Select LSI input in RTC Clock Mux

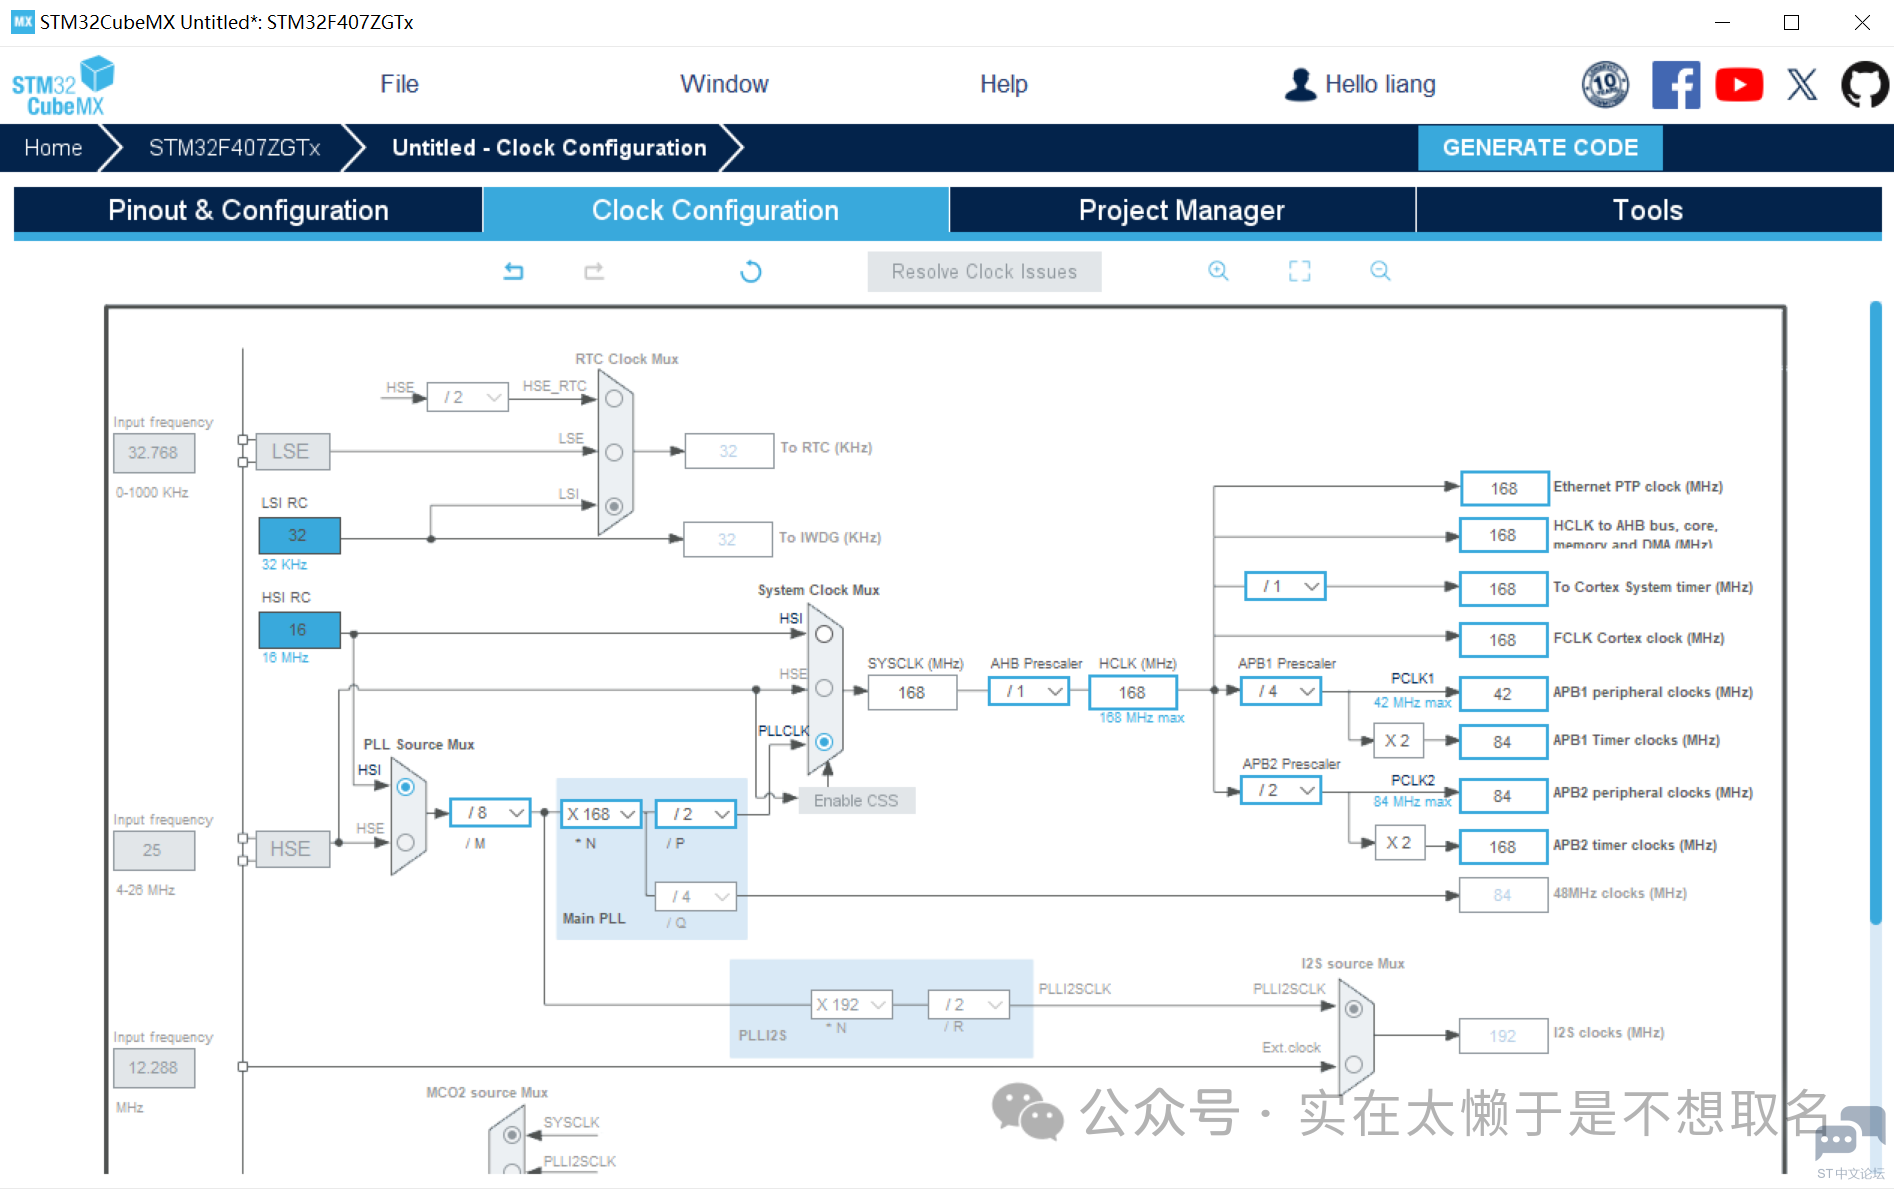point(614,506)
